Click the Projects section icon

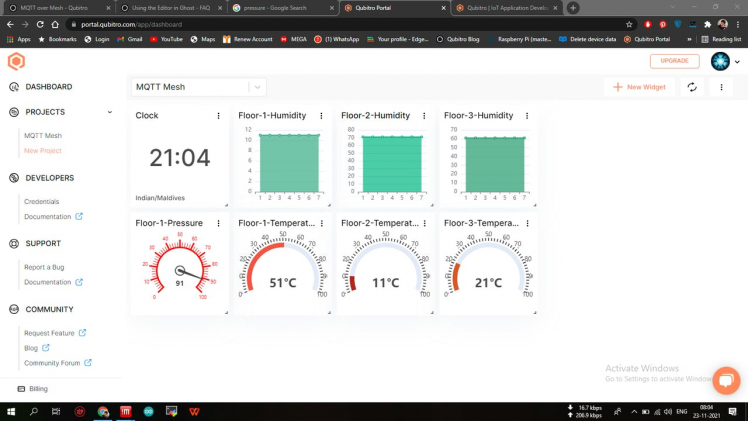click(x=14, y=112)
